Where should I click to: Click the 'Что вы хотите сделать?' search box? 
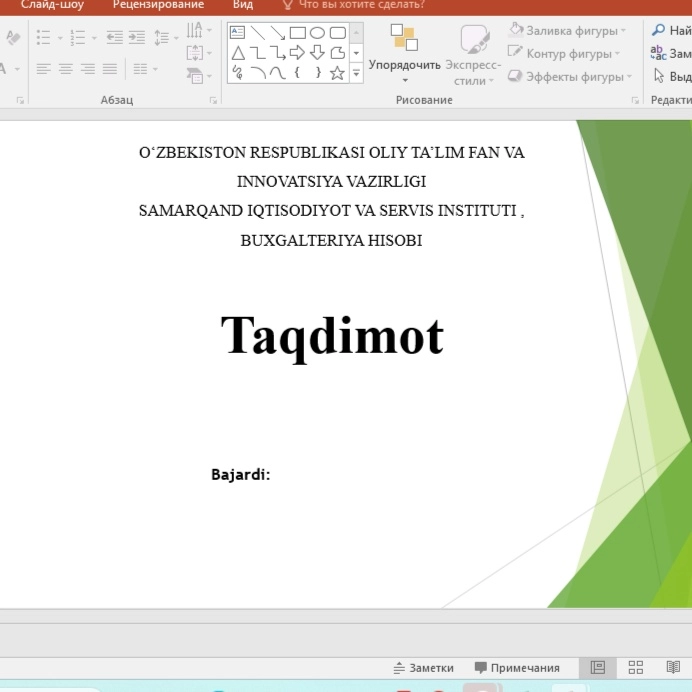pos(354,5)
